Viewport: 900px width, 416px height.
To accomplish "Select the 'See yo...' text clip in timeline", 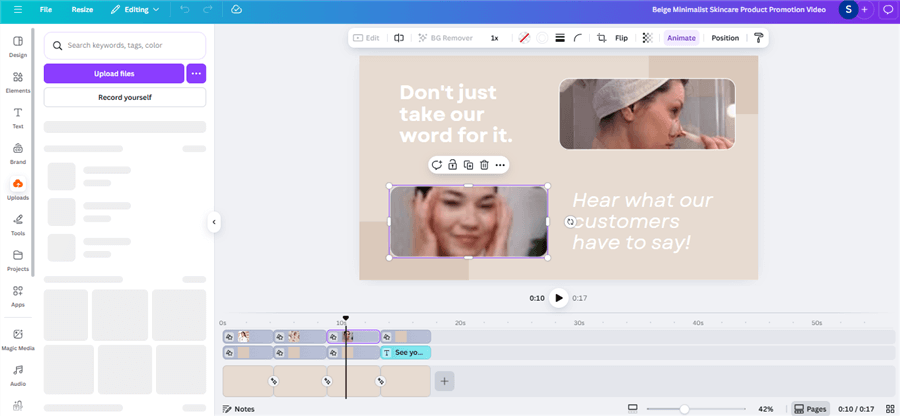I will (x=406, y=352).
